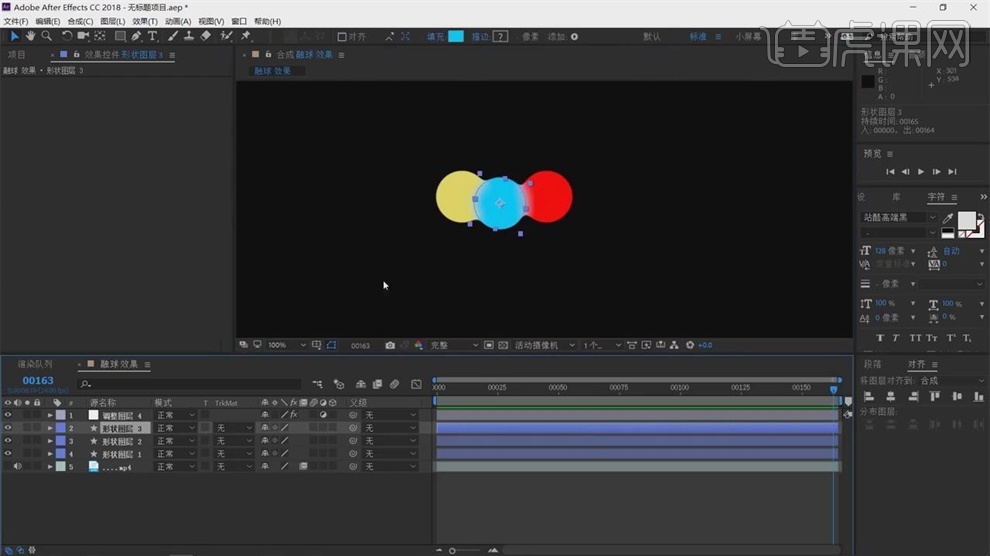
Task: Take a snapshot with camera icon
Action: 390,345
